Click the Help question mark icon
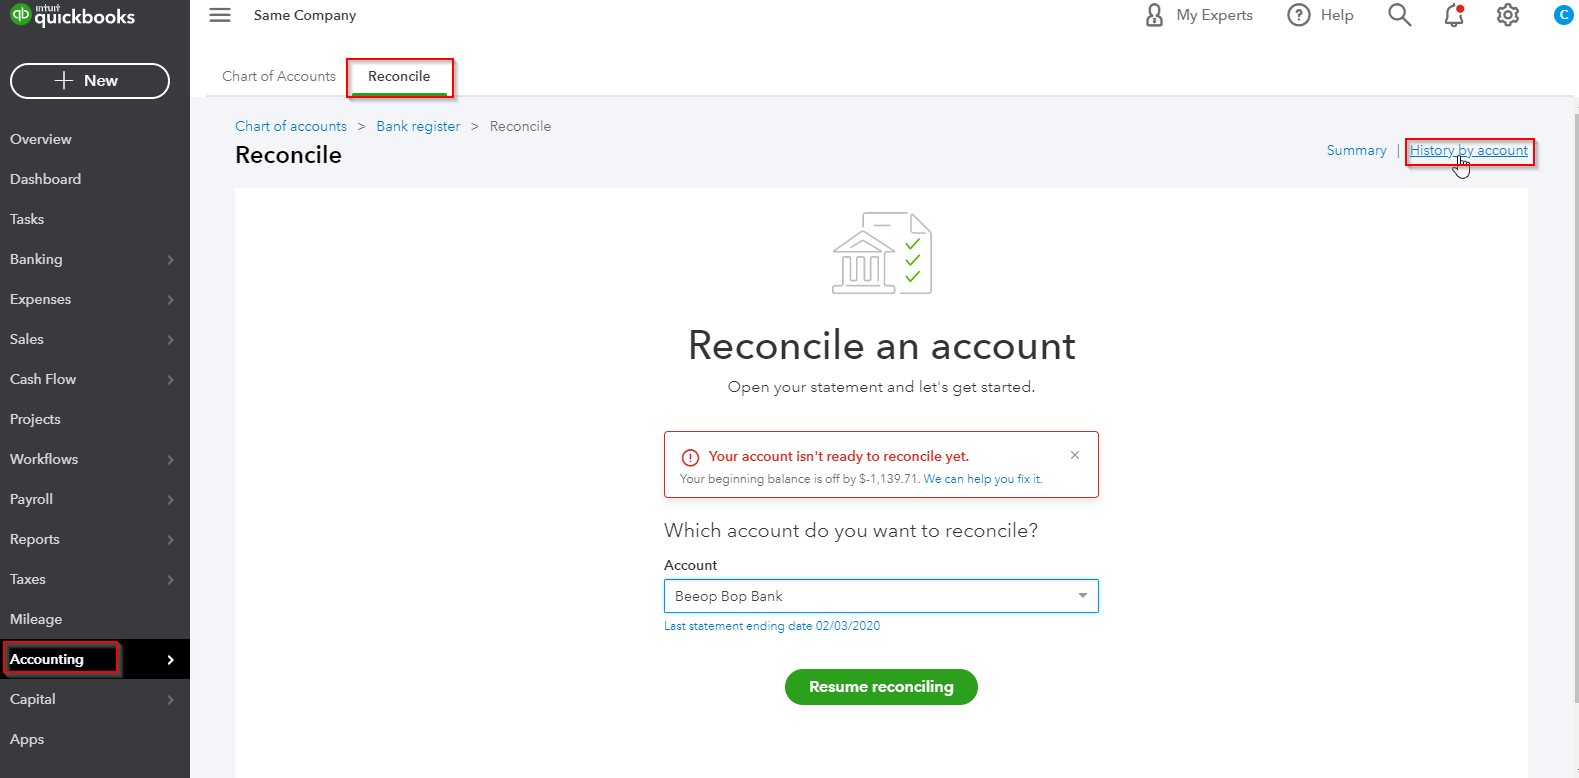Viewport: 1579px width, 778px height. click(x=1299, y=15)
